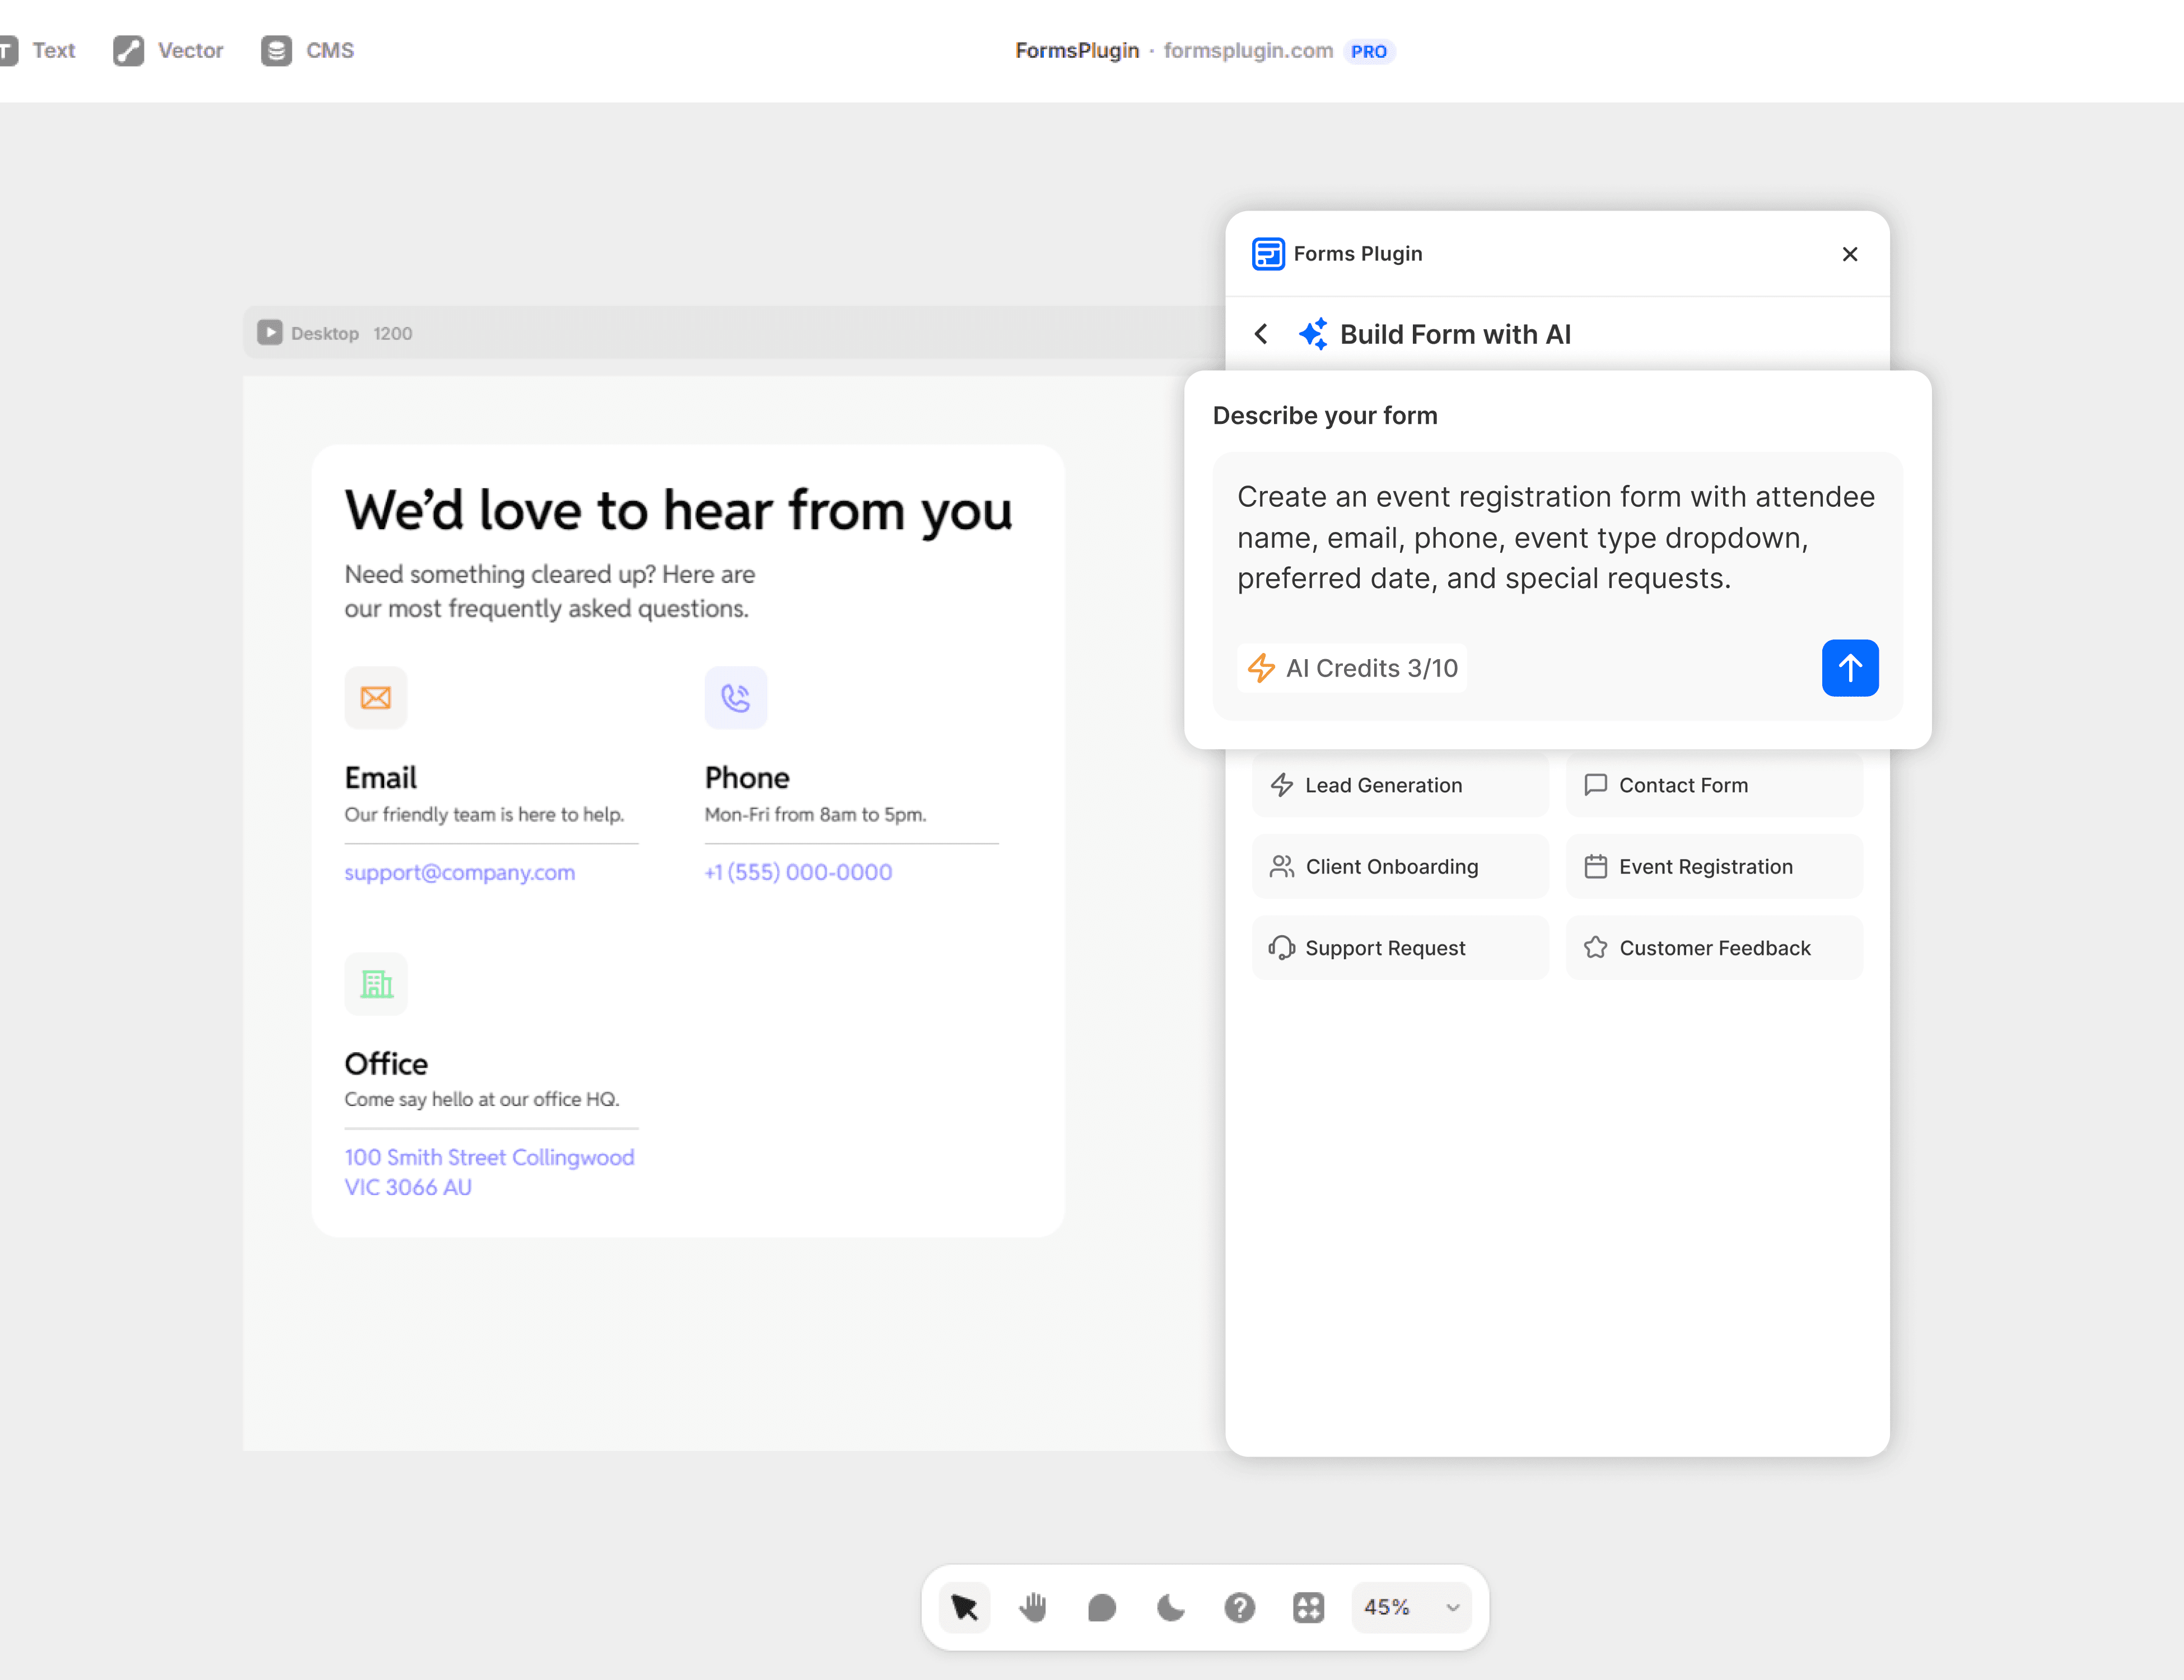Select the cursor pointer tool
Viewport: 2184px width, 1680px height.
pyautogui.click(x=965, y=1607)
